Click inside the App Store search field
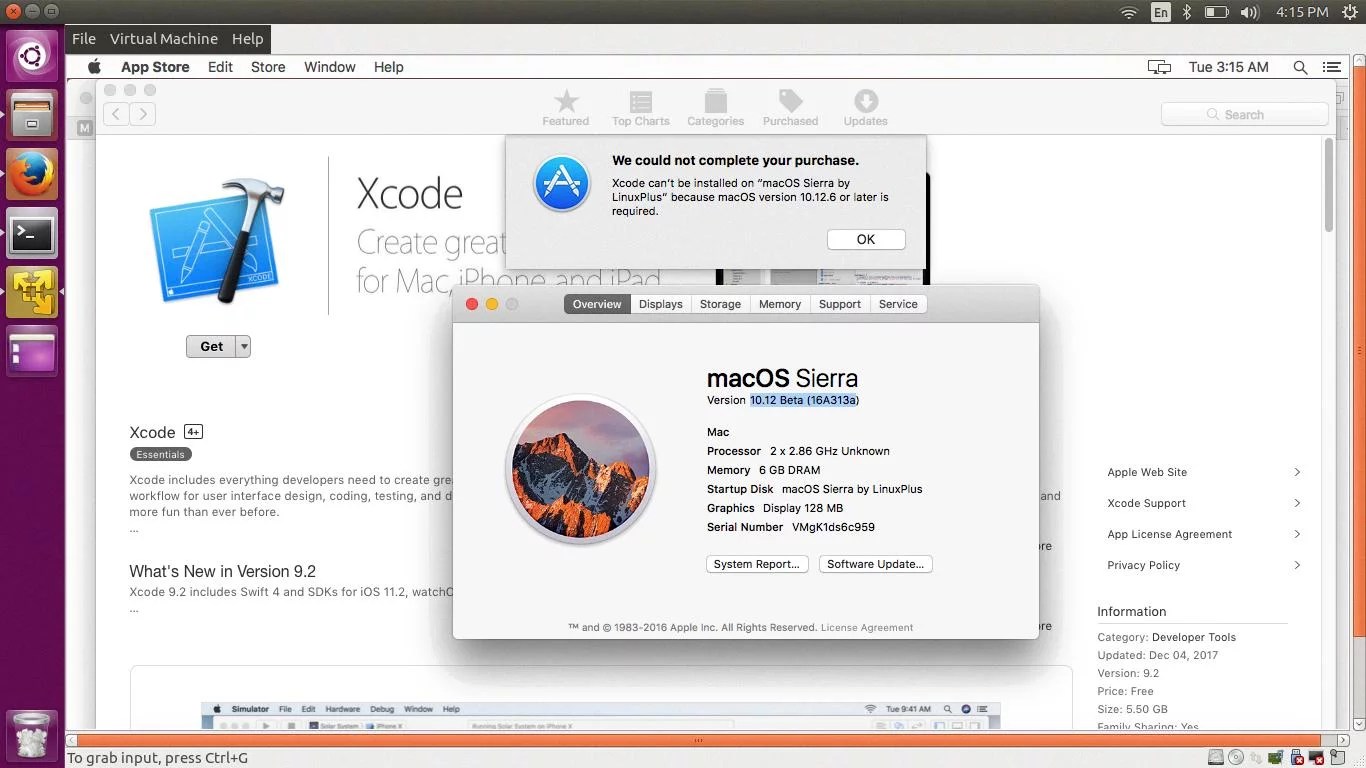The image size is (1366, 768). click(x=1244, y=114)
